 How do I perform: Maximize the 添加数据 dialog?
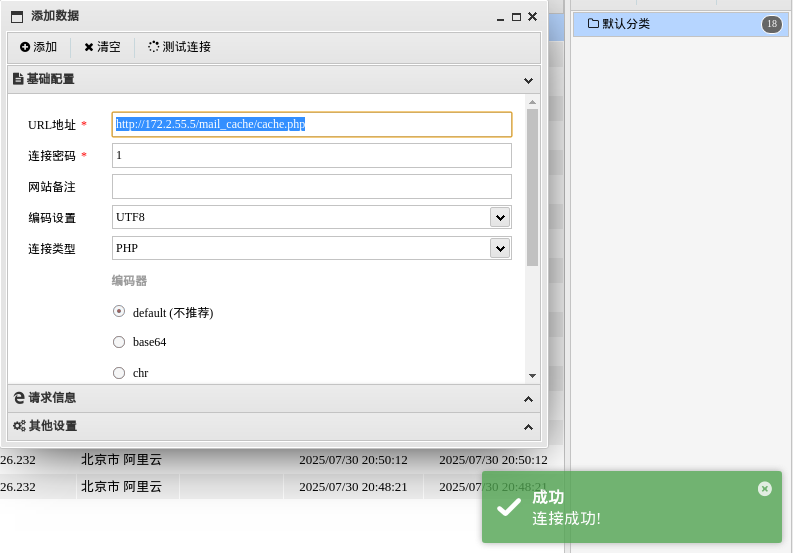[516, 17]
